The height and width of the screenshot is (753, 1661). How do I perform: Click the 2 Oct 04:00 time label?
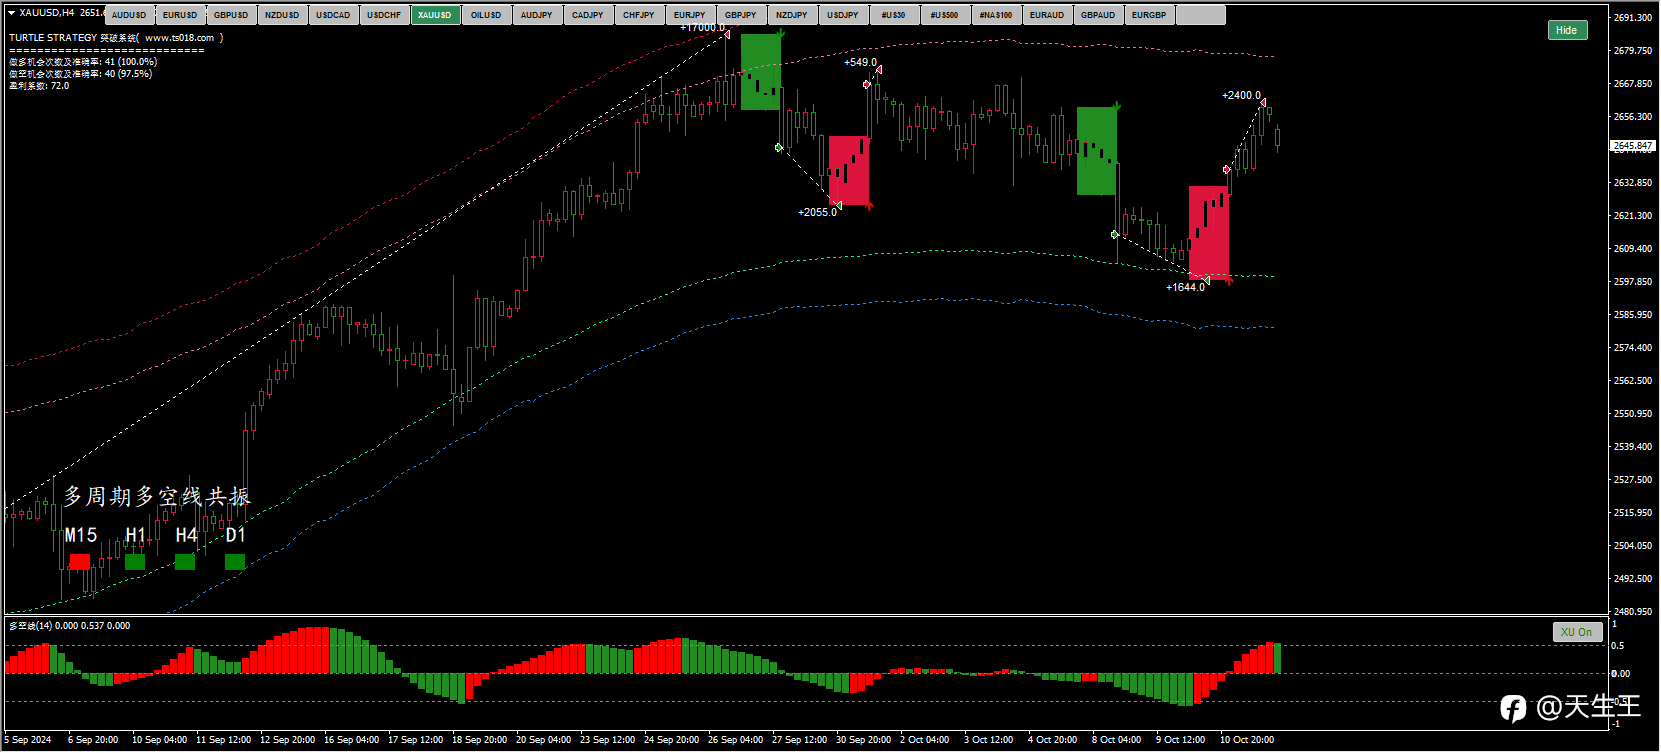[925, 740]
